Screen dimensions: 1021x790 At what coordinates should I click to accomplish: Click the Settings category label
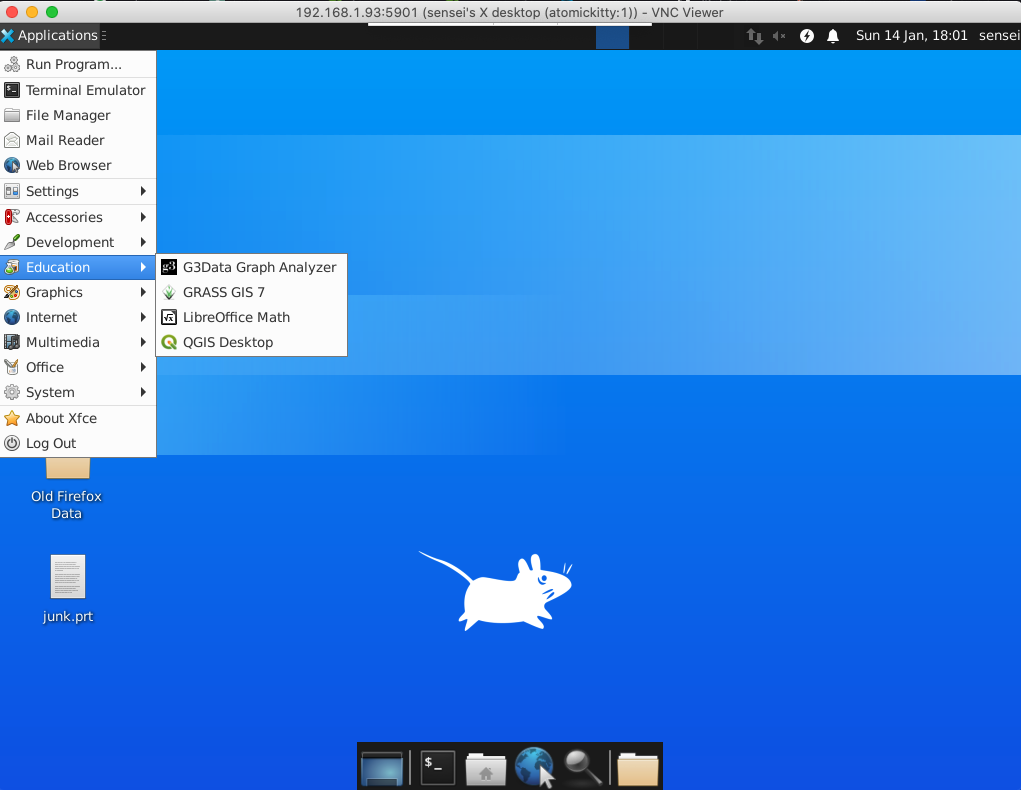click(52, 191)
